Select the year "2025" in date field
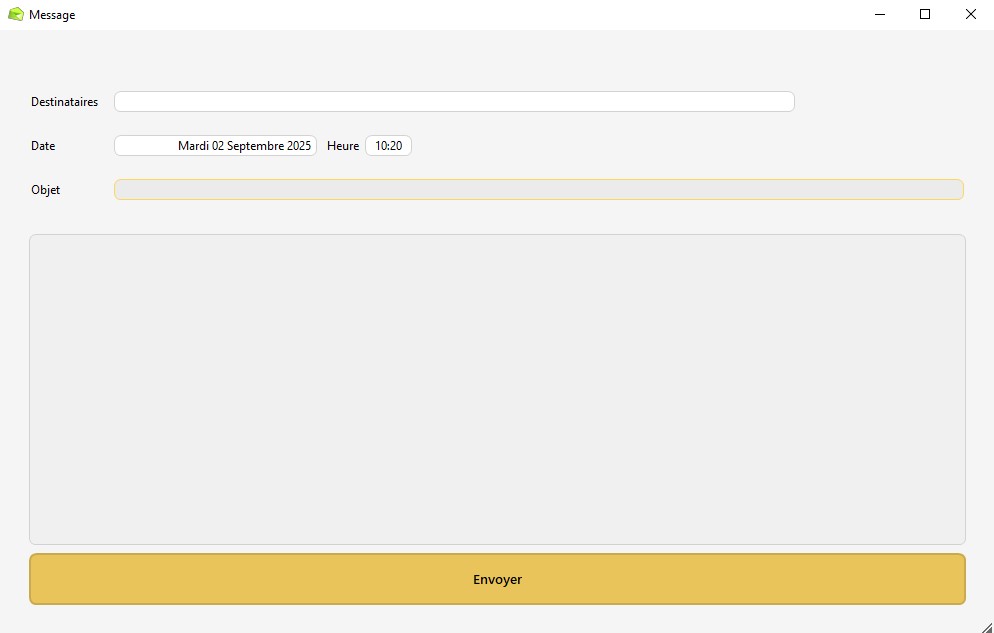The height and width of the screenshot is (633, 994). tap(299, 146)
